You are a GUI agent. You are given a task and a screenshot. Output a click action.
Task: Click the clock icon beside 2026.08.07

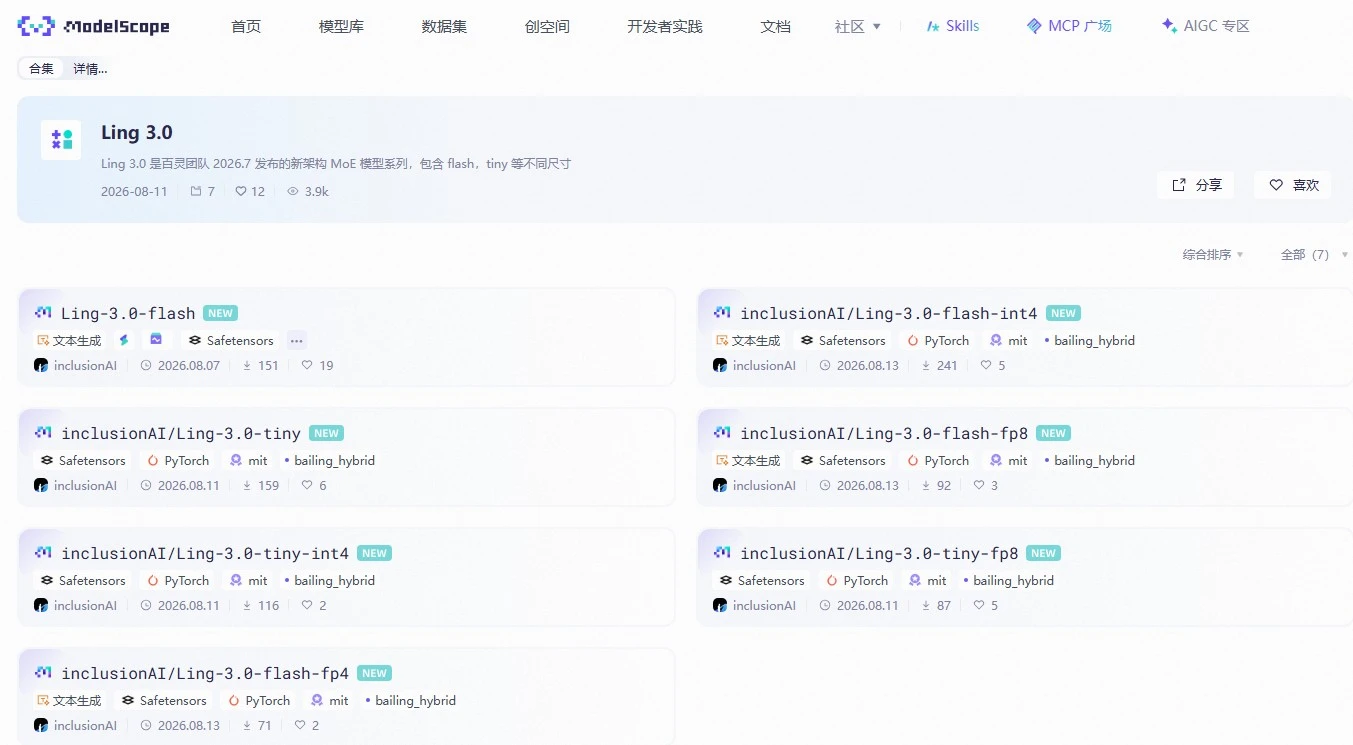[146, 365]
